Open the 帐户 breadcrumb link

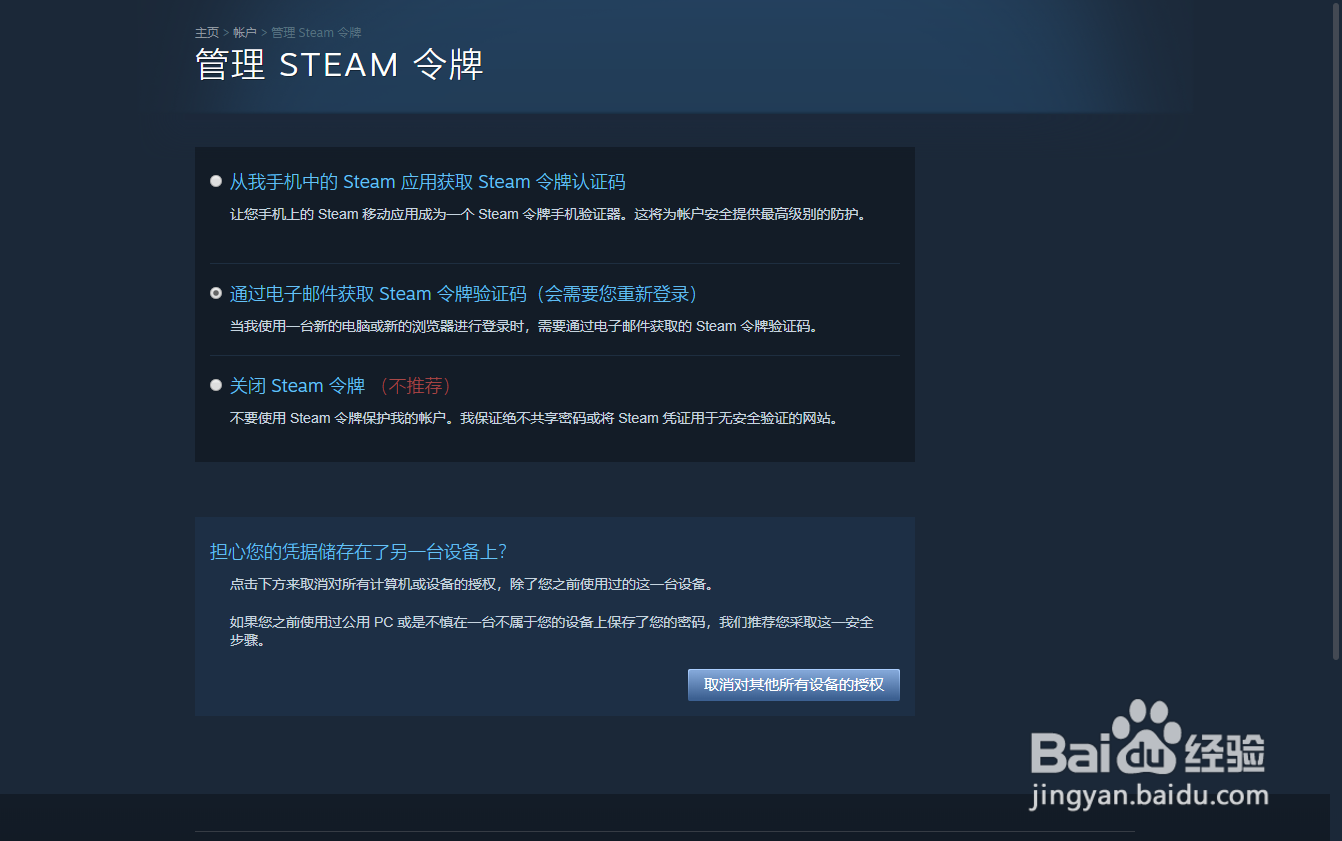point(245,33)
